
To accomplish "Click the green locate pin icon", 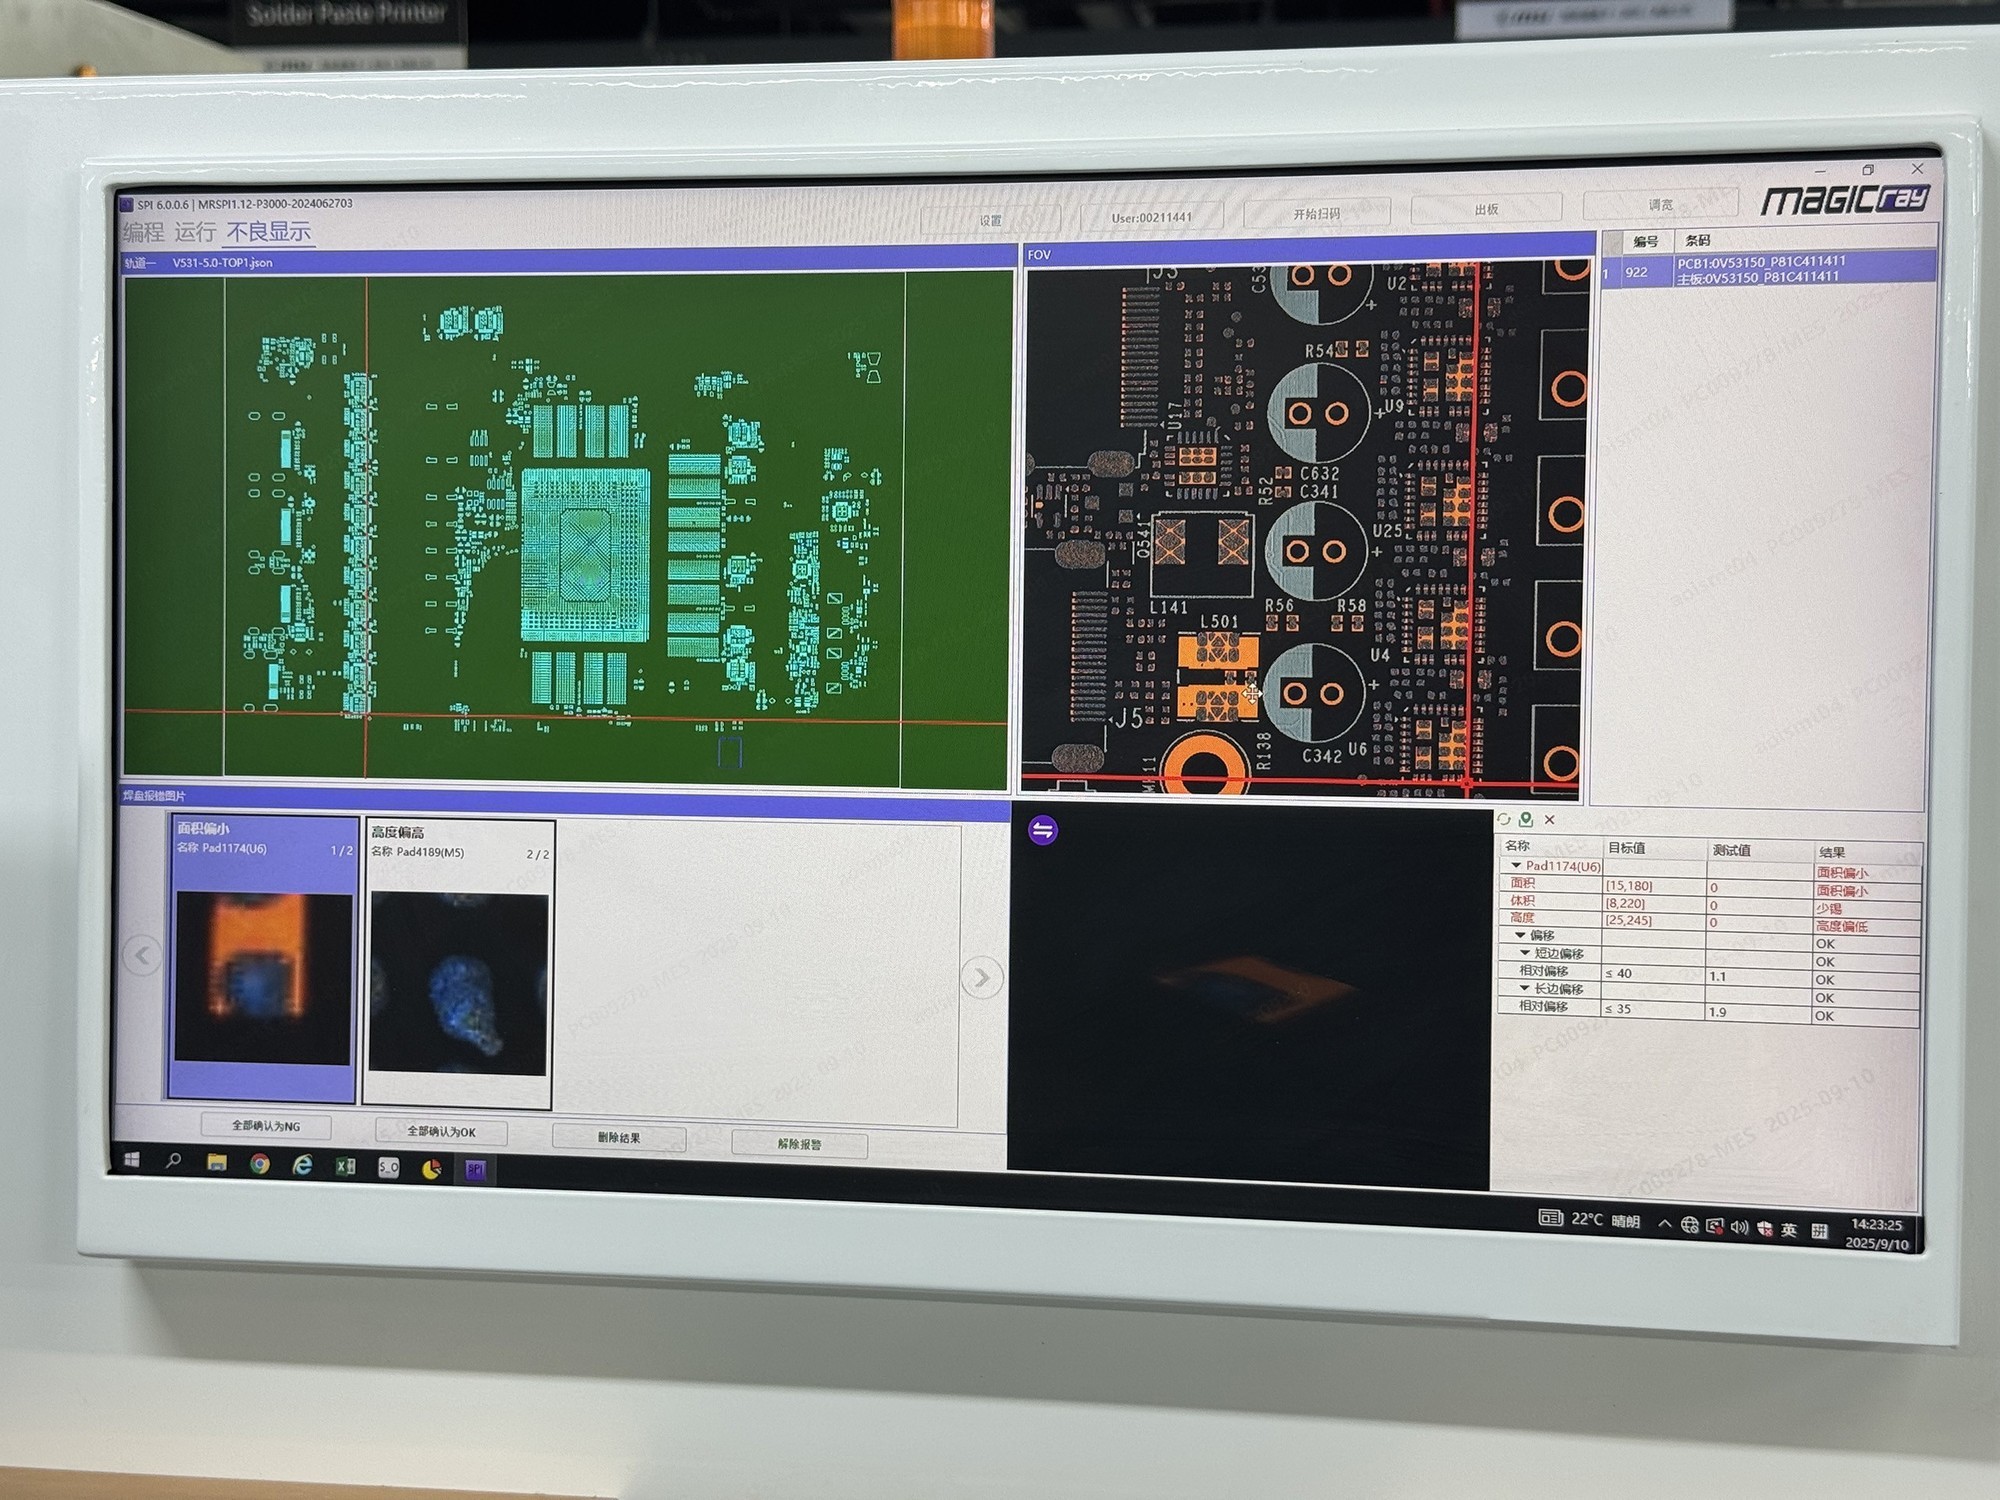I will [x=1526, y=819].
